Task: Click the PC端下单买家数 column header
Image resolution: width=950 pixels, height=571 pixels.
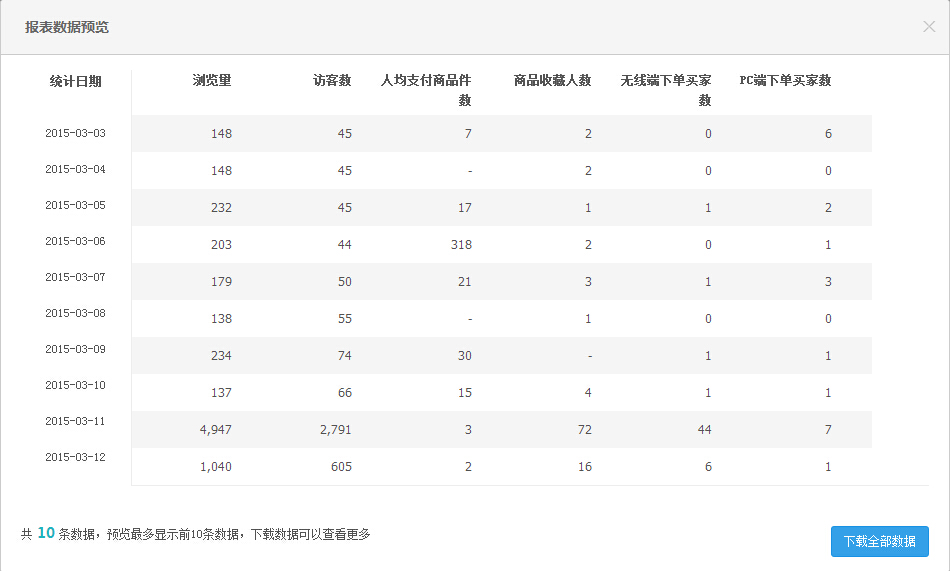Action: click(x=785, y=80)
